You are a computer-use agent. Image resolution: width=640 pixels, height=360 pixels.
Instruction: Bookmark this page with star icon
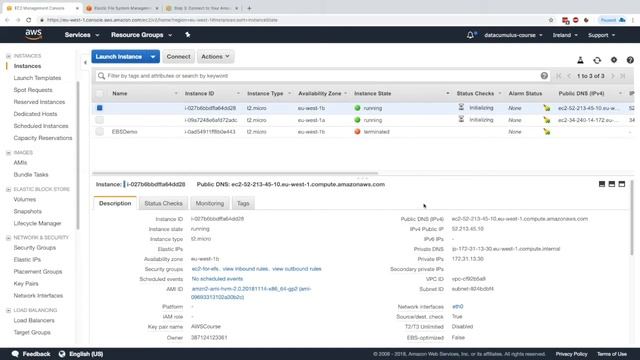[x=551, y=20]
